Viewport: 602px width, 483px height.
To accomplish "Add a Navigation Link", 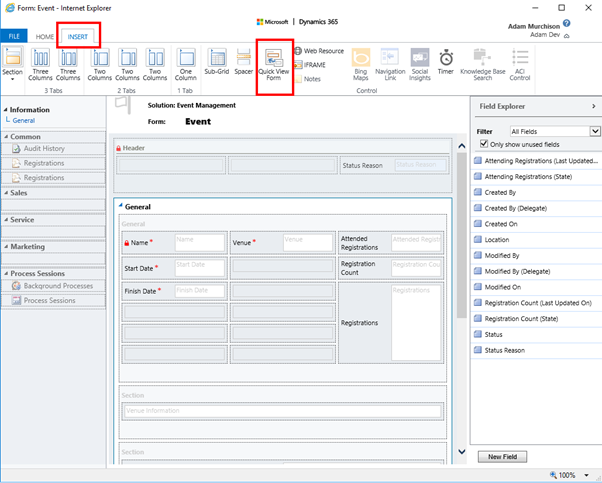I will 390,64.
